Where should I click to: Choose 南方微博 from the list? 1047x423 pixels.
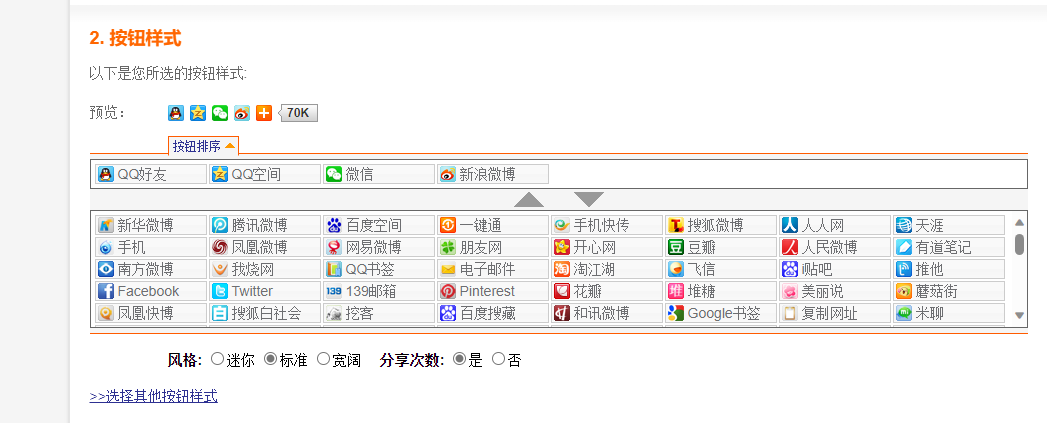point(151,269)
